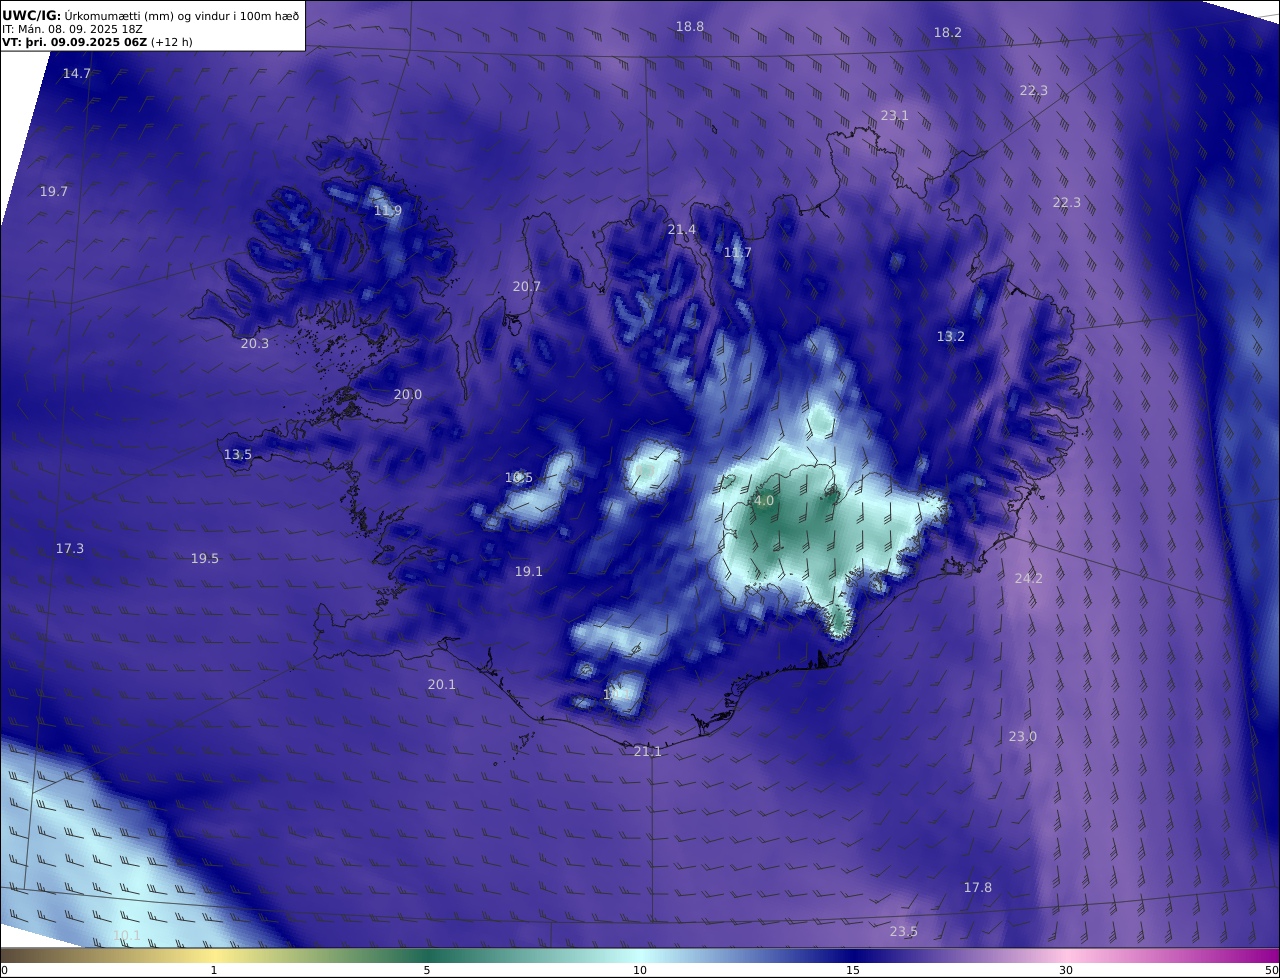Viewport: 1280px width, 978px height.
Task: Click the 19.1 value on the map
Action: pyautogui.click(x=529, y=572)
